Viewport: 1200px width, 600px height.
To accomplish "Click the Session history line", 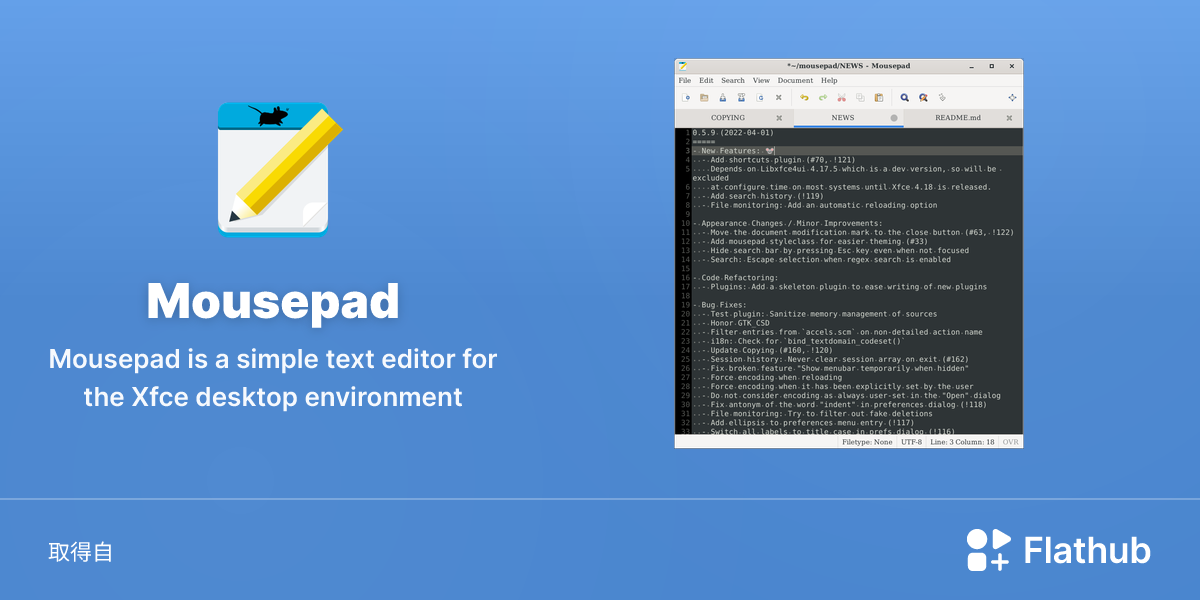I will click(830, 359).
